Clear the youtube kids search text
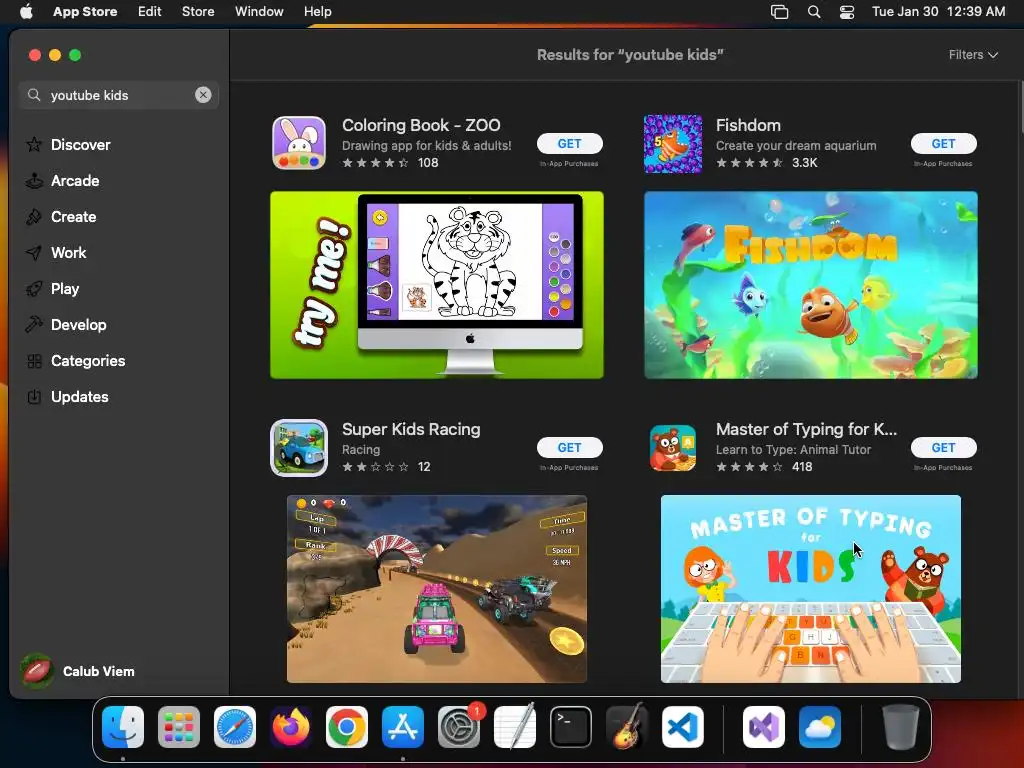 pyautogui.click(x=203, y=95)
